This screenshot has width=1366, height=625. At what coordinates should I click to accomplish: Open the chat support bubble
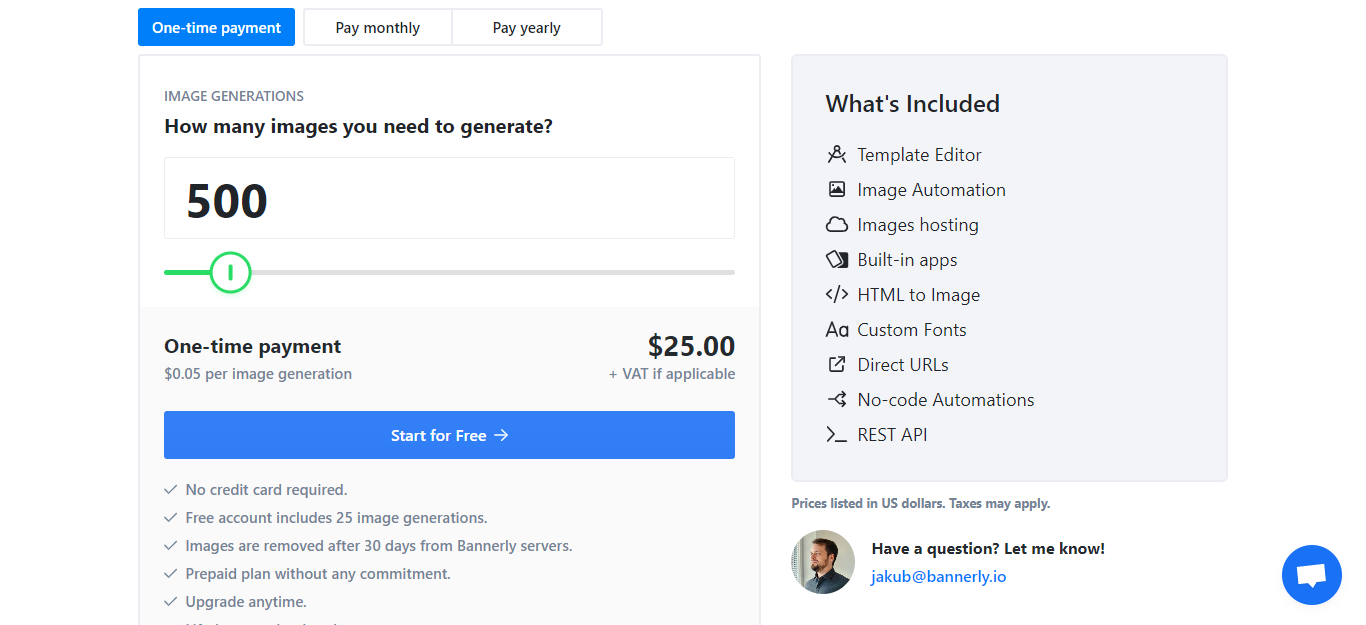(1311, 575)
